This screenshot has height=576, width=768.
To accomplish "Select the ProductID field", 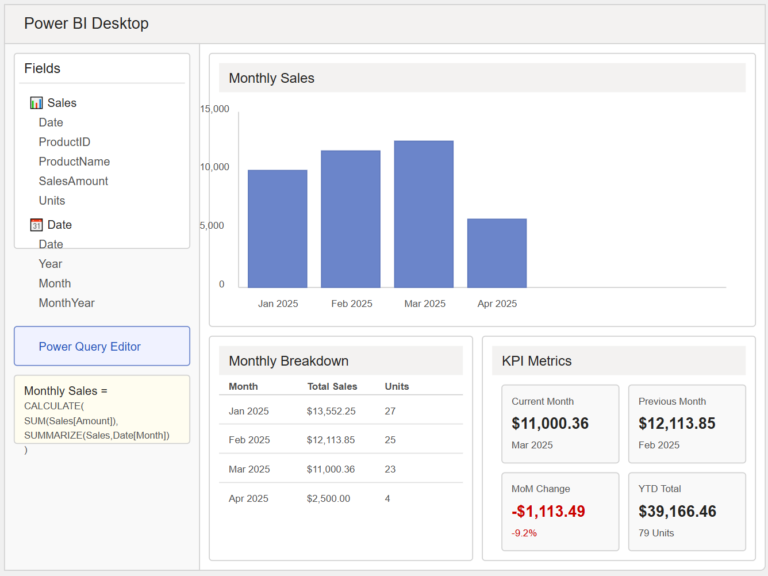I will [65, 142].
